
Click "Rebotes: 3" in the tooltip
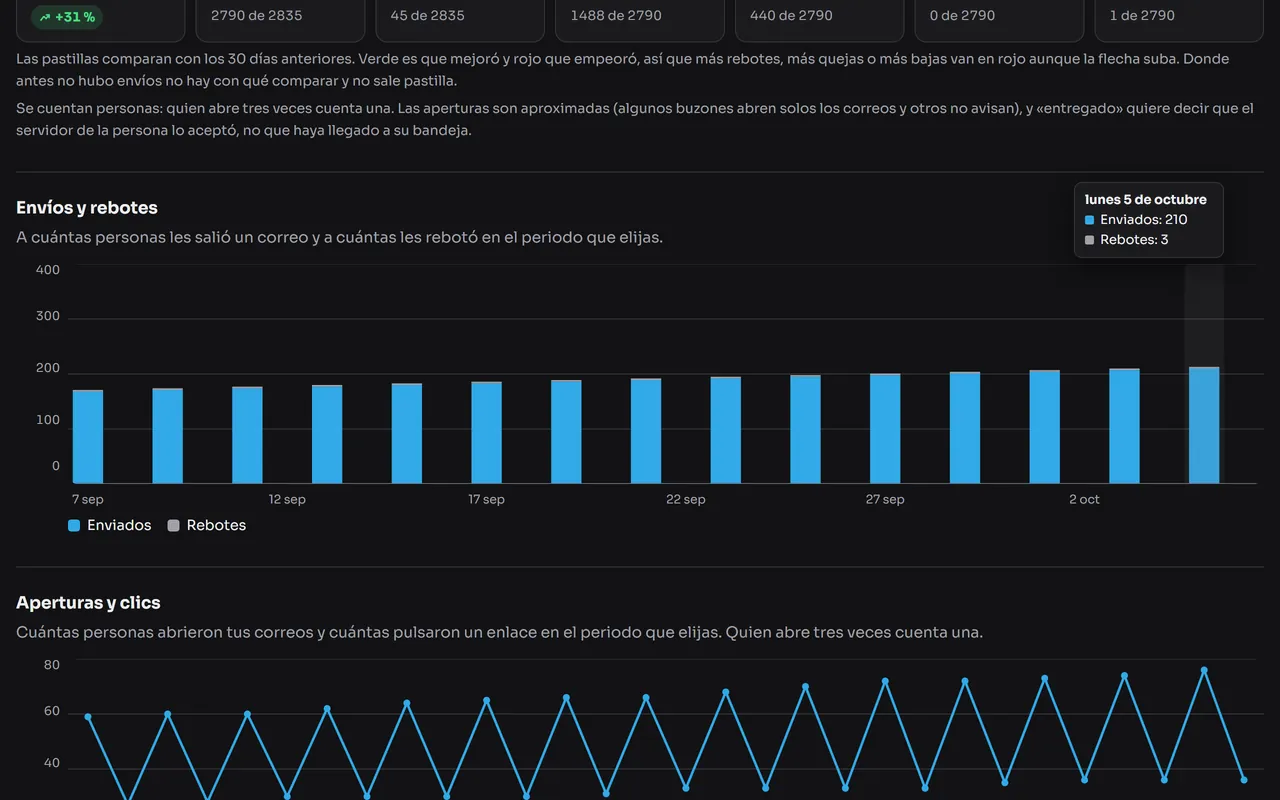pos(1134,239)
